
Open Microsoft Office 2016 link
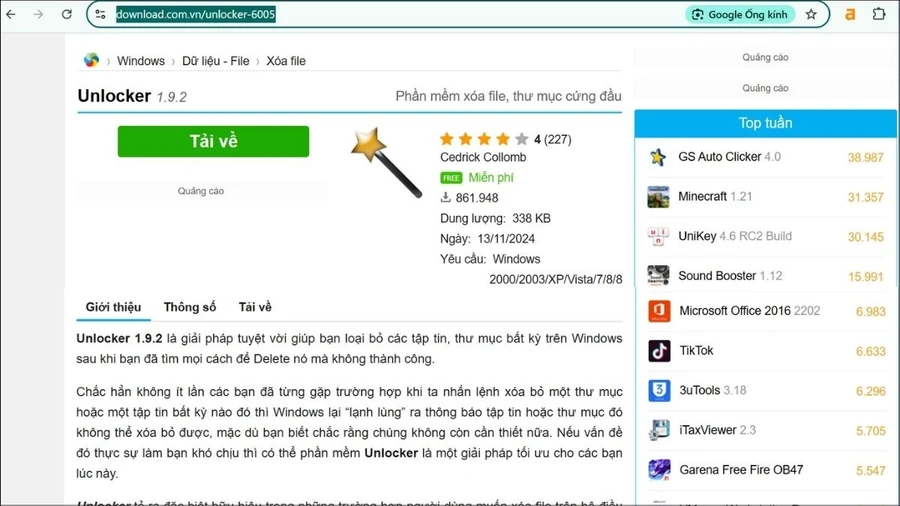(750, 311)
